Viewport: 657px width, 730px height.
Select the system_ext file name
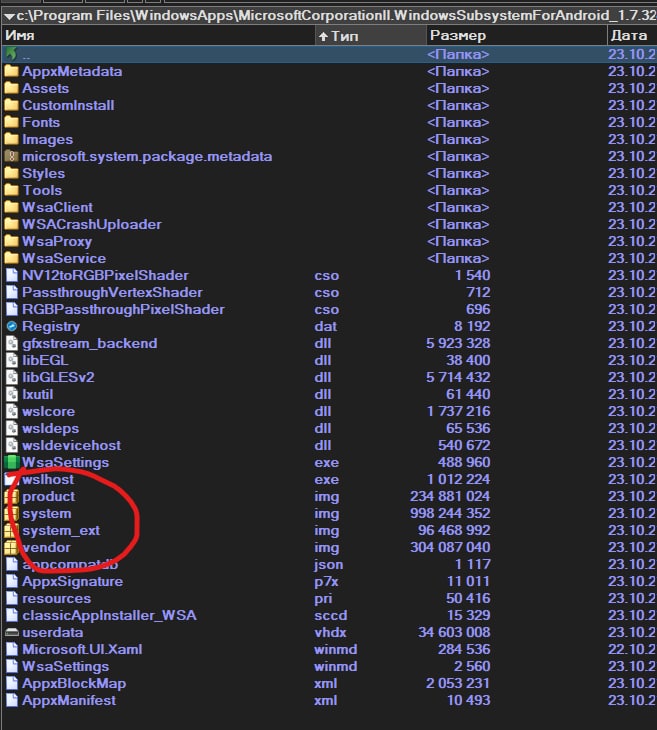tap(61, 530)
